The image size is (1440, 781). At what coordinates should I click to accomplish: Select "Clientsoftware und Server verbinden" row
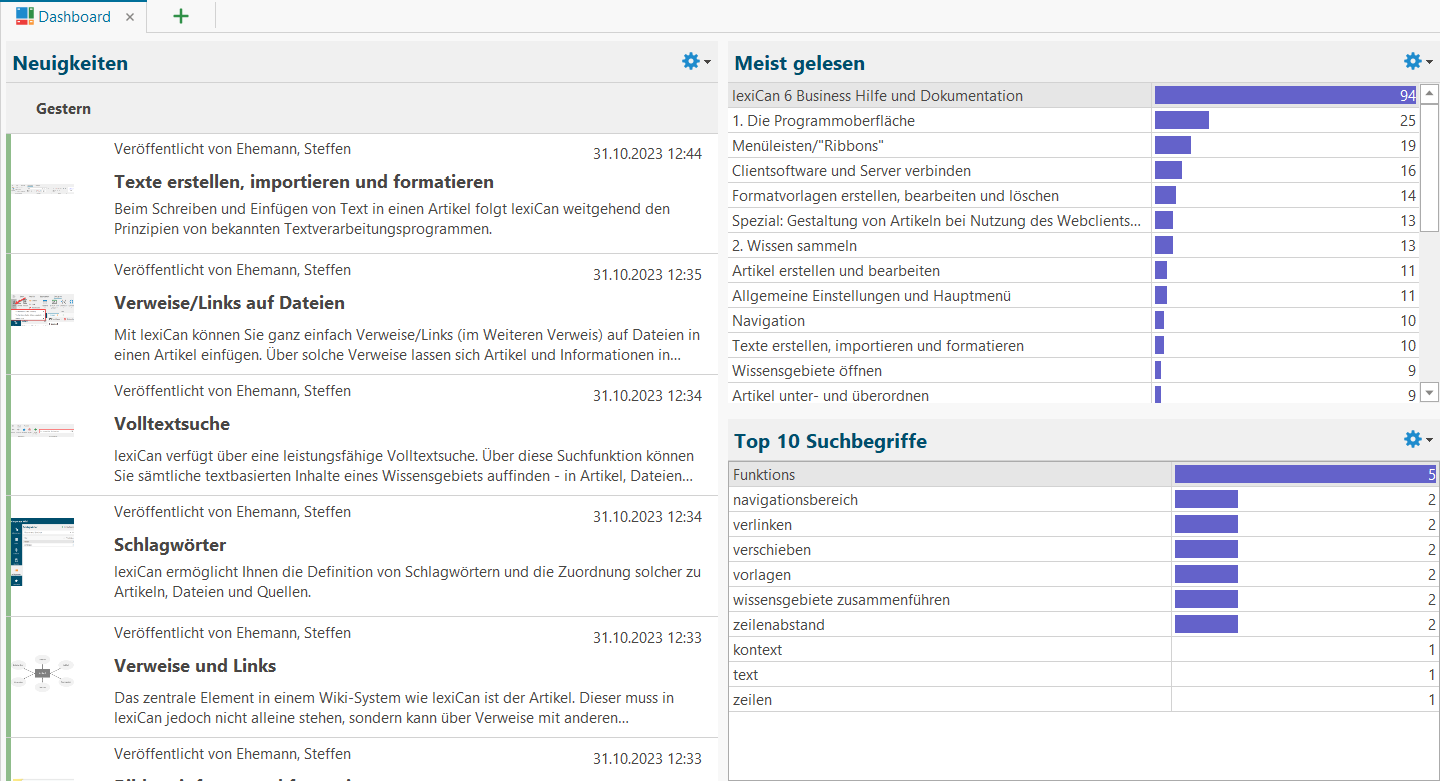click(x=1073, y=171)
